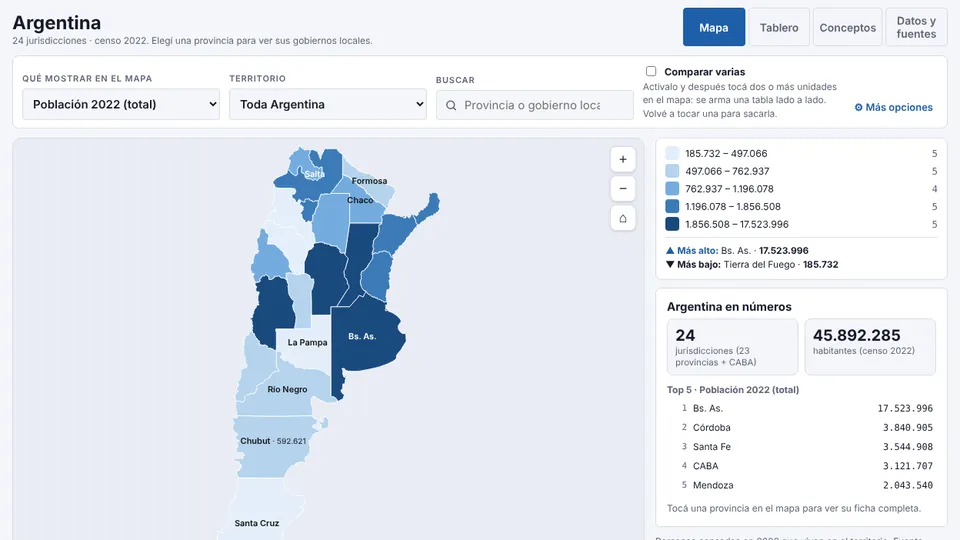
Task: Switch to the Mapa tab
Action: (714, 27)
